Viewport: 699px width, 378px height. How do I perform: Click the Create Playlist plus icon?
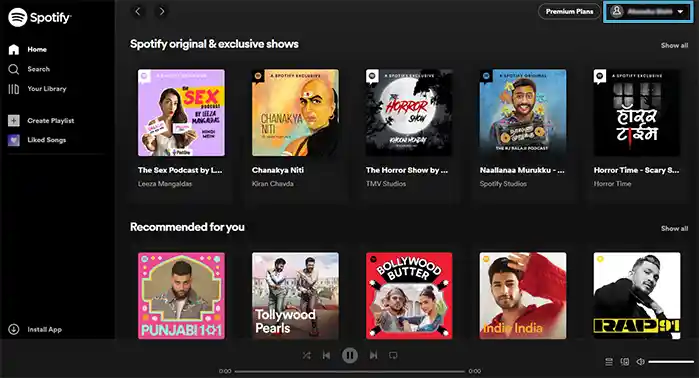[x=14, y=120]
